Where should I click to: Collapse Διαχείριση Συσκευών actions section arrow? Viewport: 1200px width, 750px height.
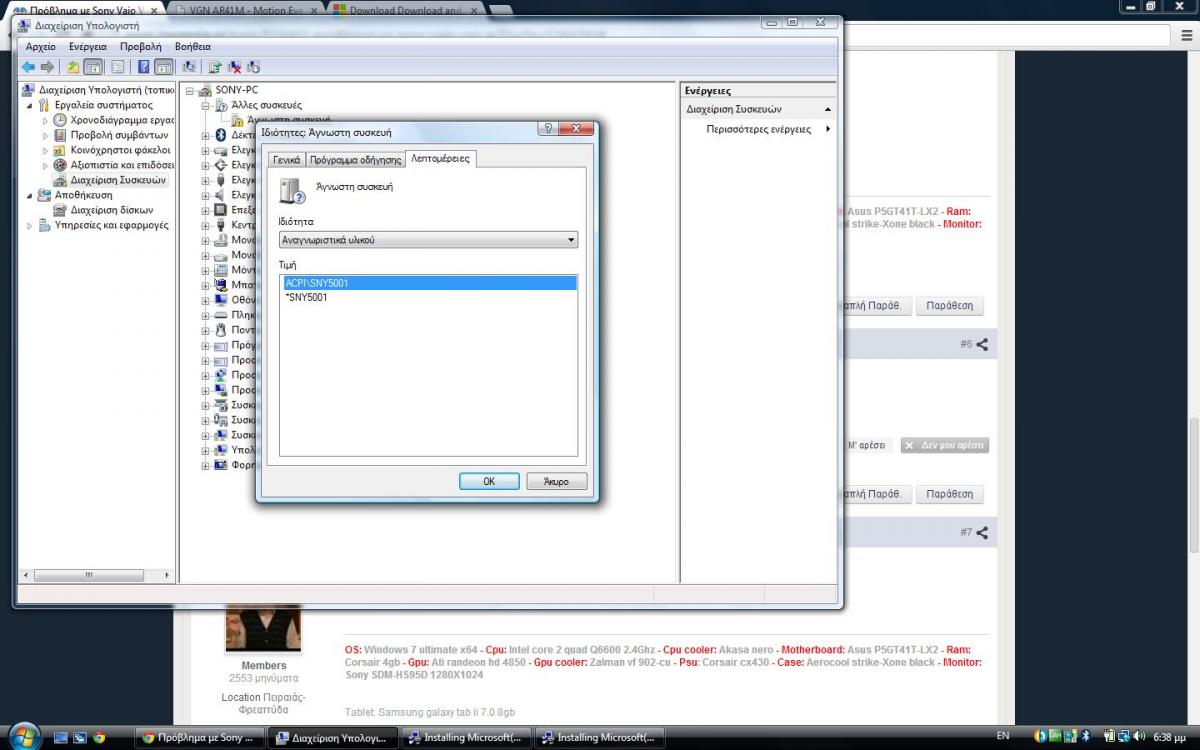[x=828, y=109]
